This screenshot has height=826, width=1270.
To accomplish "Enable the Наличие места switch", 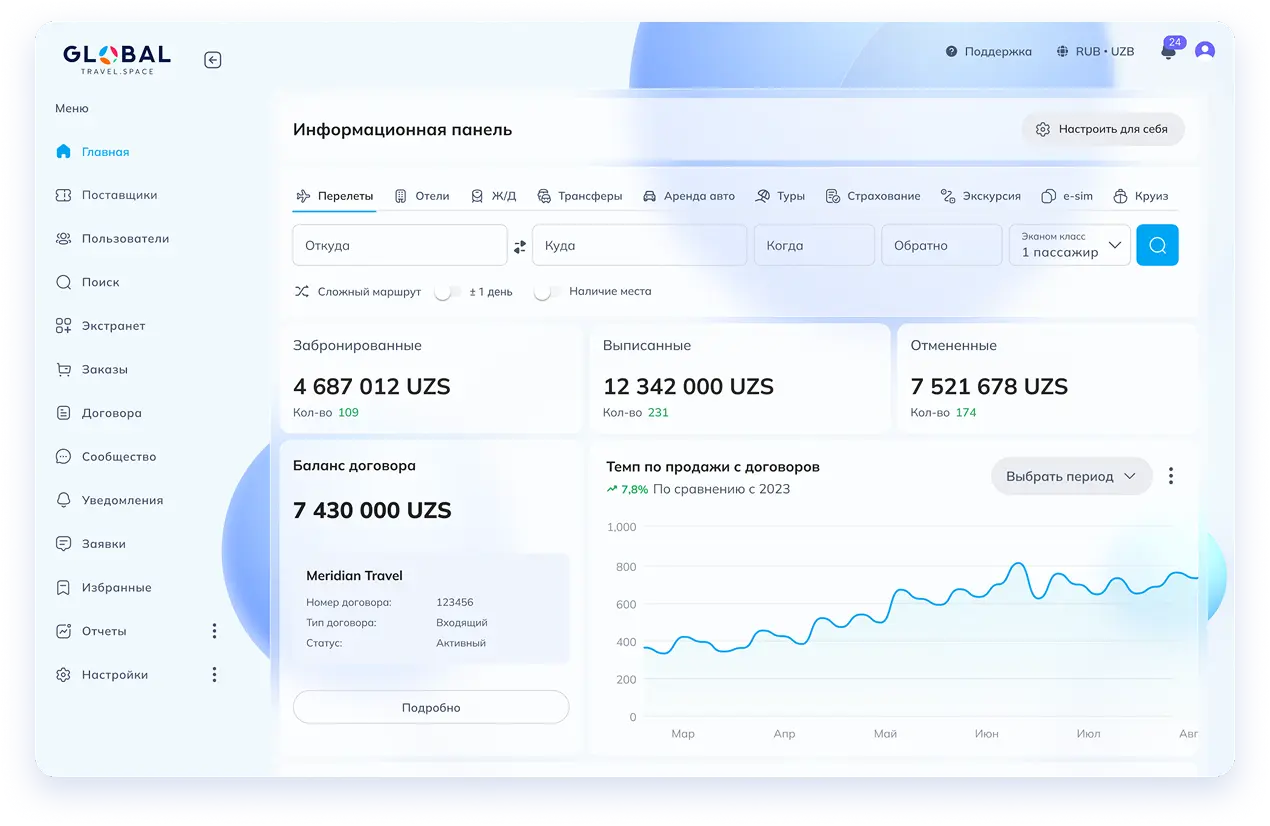I will click(x=547, y=292).
